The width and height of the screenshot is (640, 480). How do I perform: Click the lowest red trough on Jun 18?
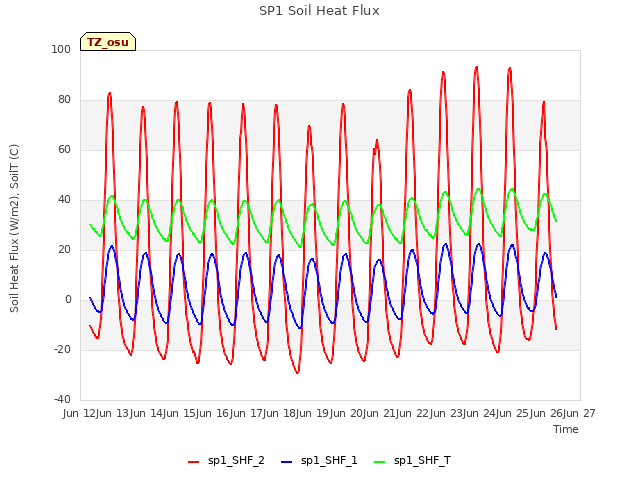298,372
